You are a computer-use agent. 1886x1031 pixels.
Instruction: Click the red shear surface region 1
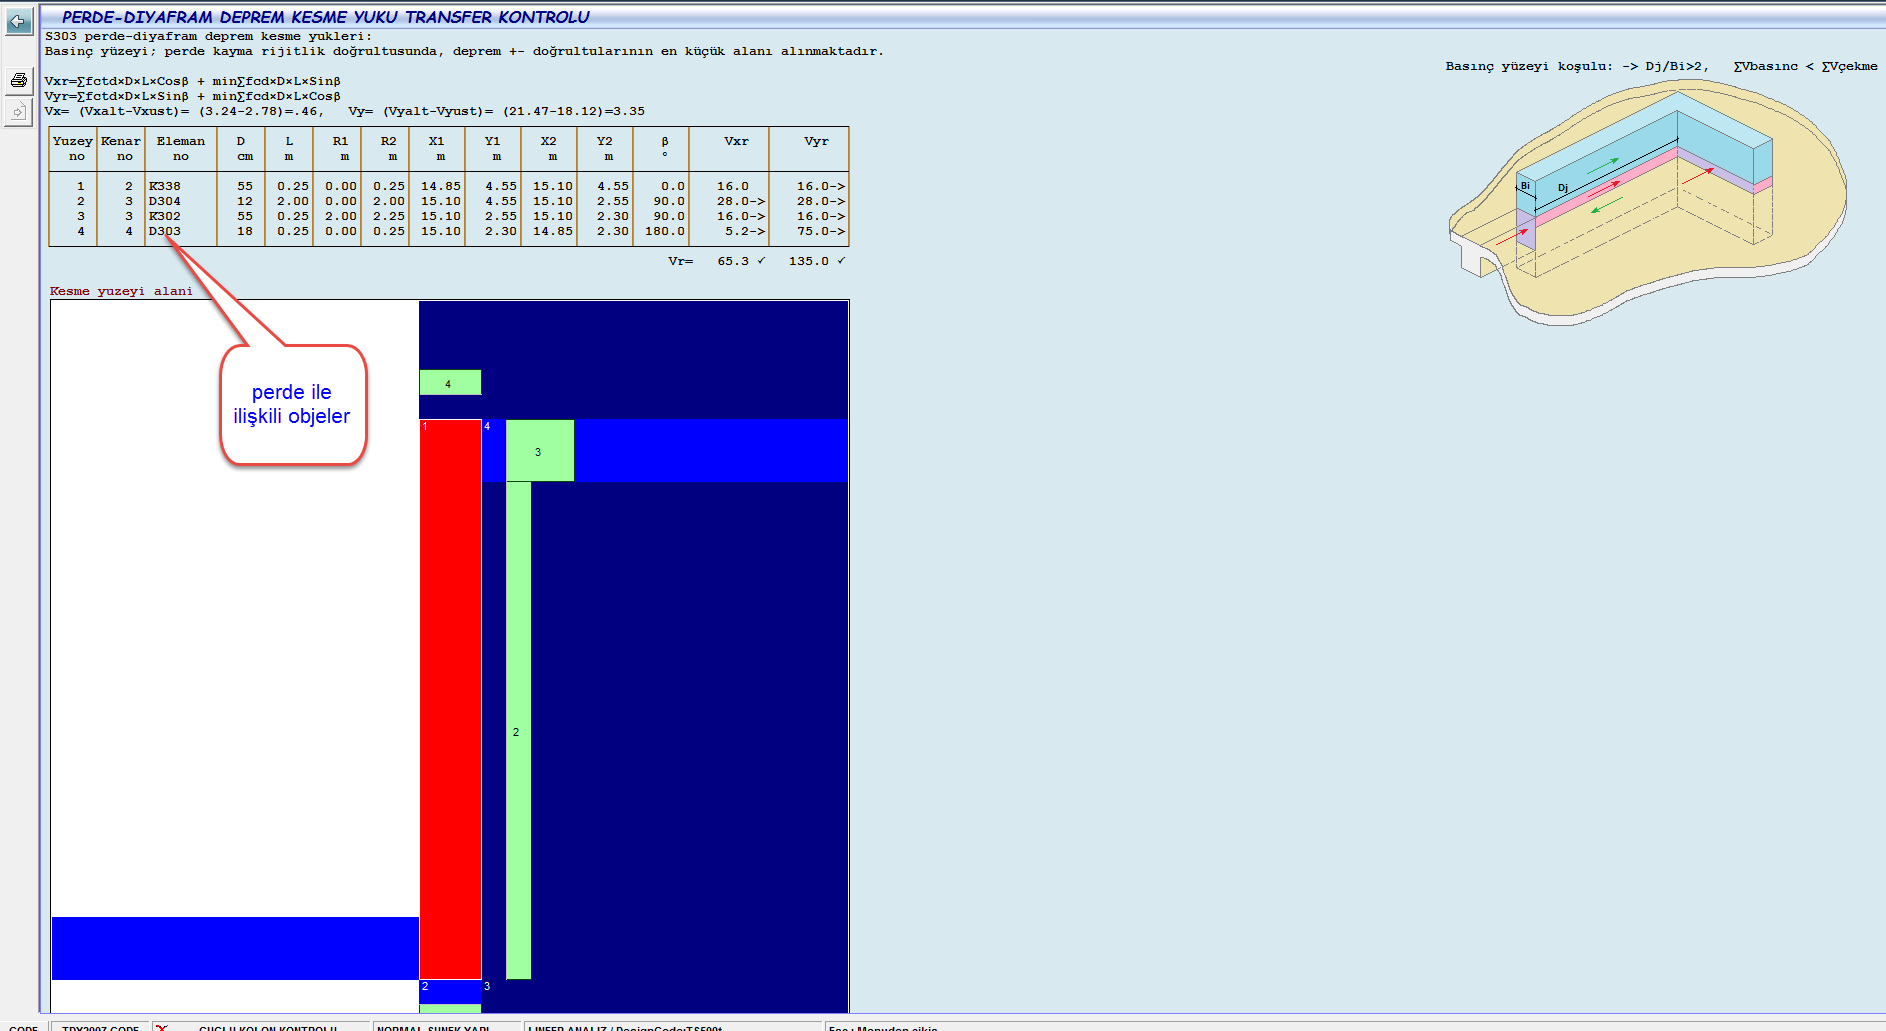450,698
